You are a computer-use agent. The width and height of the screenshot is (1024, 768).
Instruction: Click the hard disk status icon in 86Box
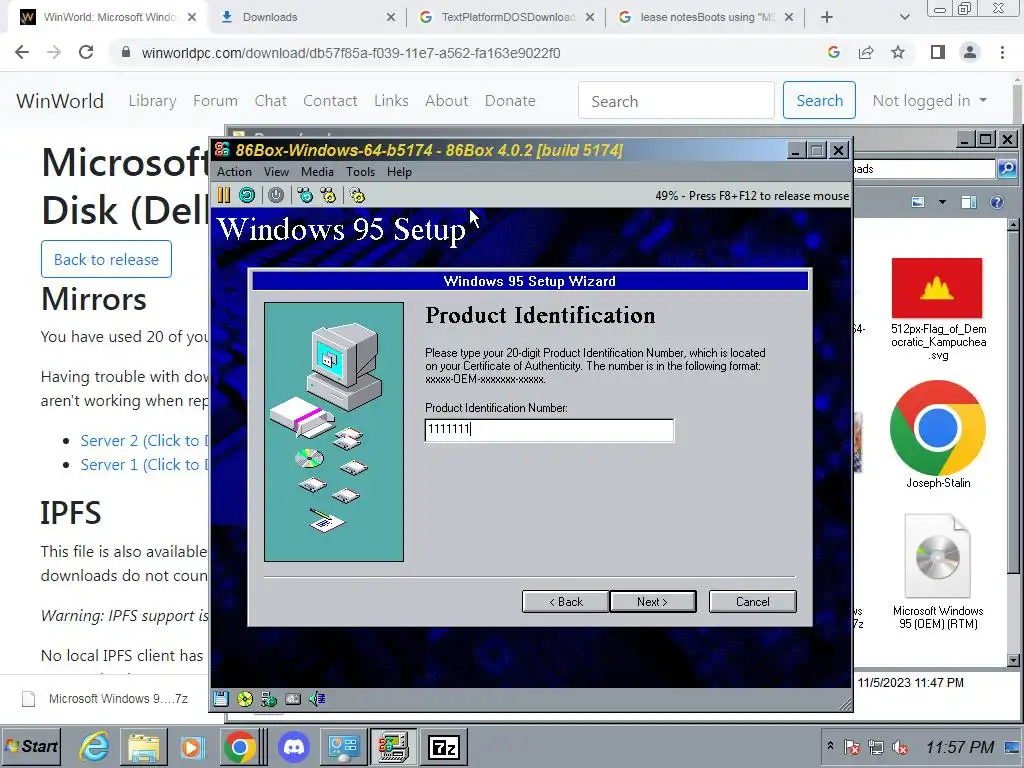293,699
